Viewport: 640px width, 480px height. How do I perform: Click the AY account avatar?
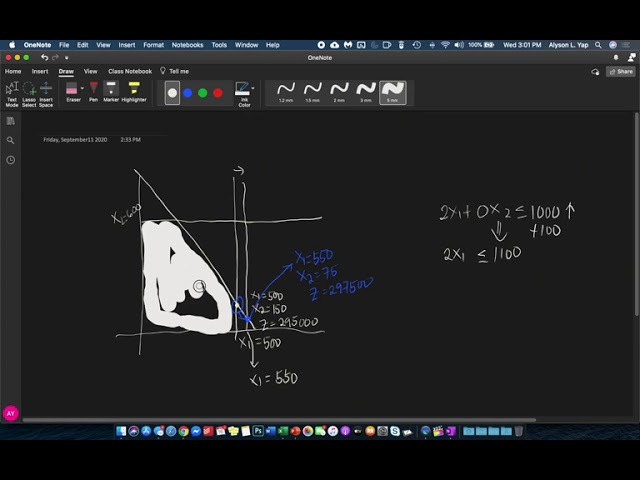tap(11, 413)
